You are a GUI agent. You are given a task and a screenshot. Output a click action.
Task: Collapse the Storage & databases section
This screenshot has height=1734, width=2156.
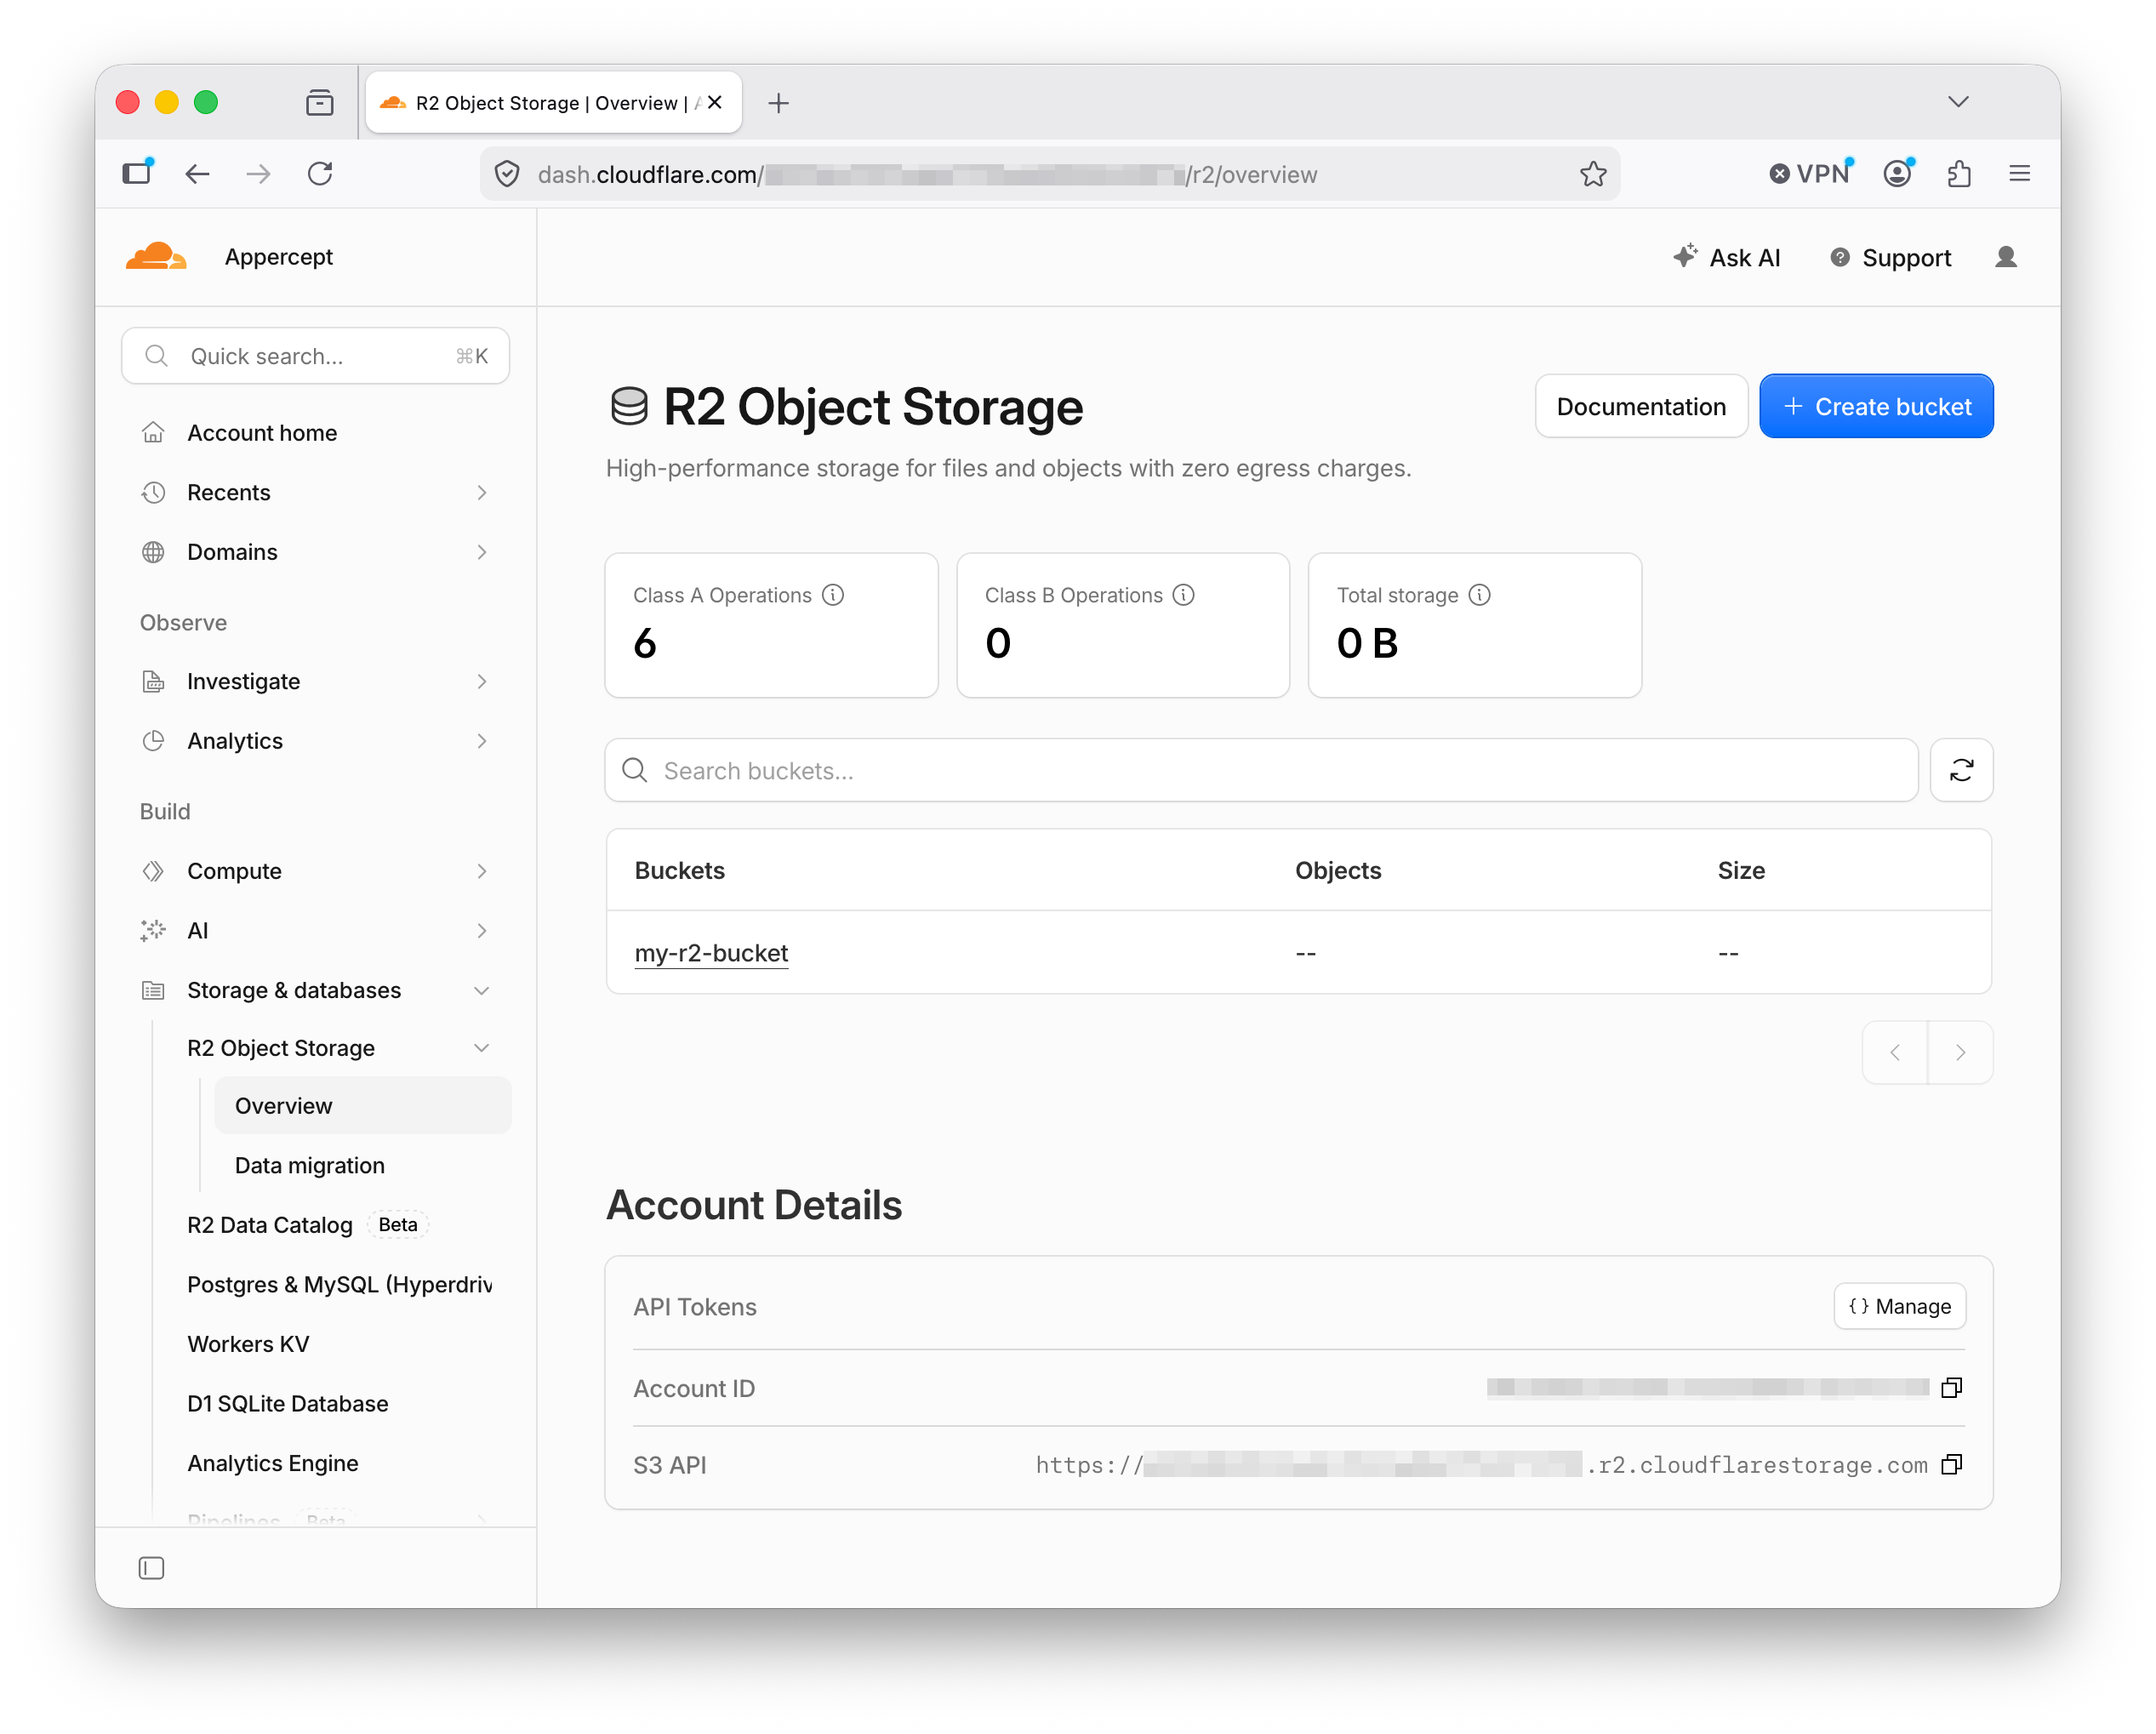click(482, 990)
